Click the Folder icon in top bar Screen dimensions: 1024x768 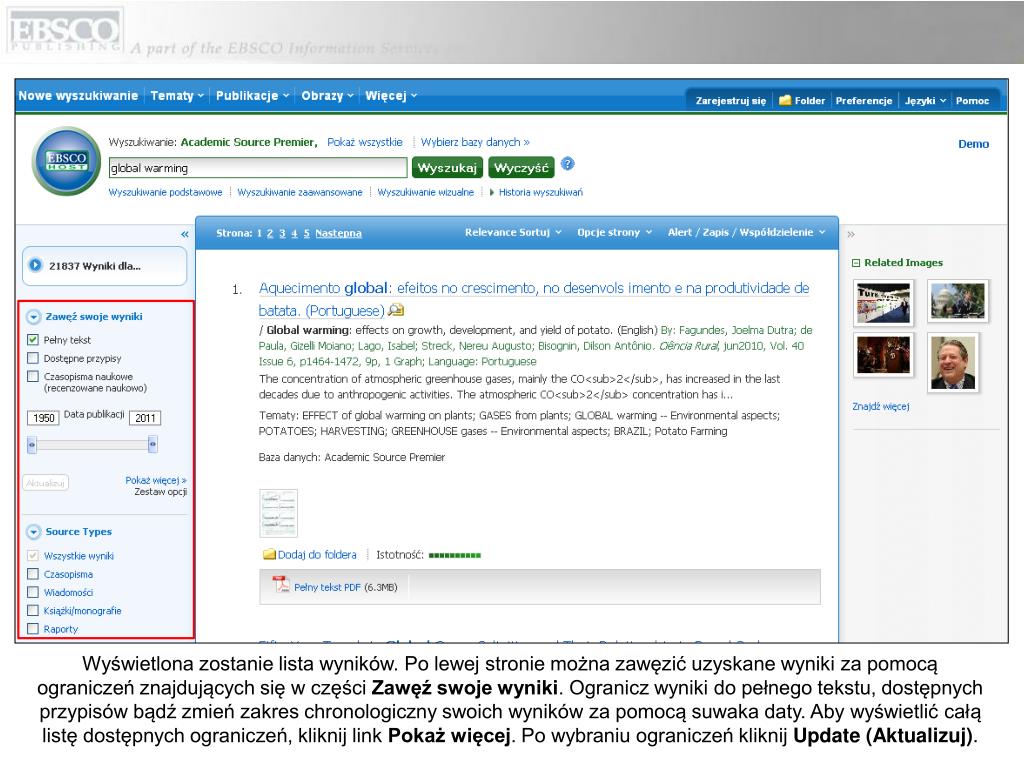[785, 100]
